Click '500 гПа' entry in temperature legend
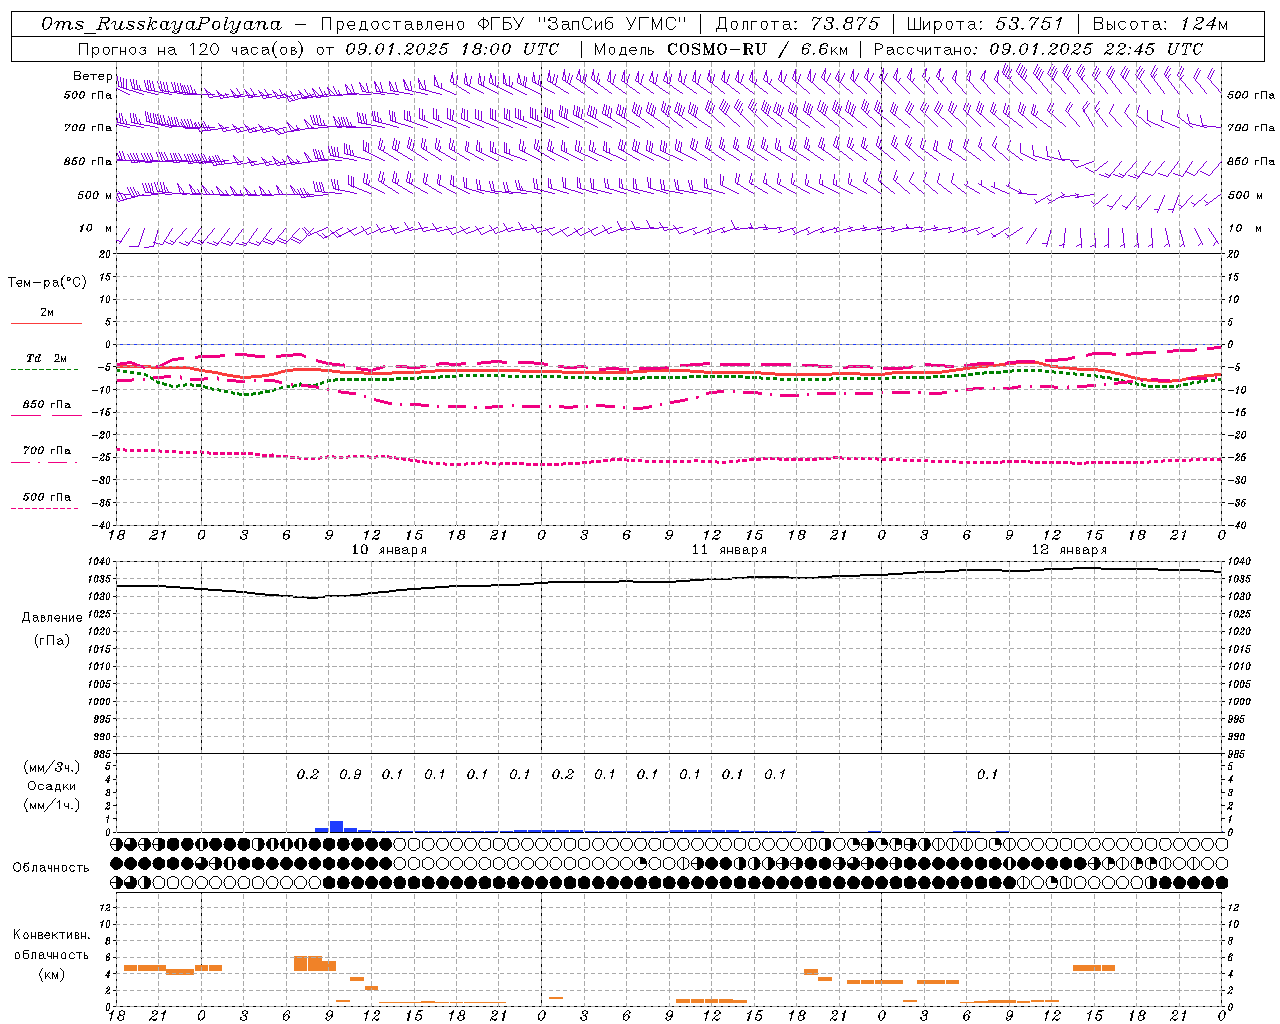 click(x=46, y=497)
